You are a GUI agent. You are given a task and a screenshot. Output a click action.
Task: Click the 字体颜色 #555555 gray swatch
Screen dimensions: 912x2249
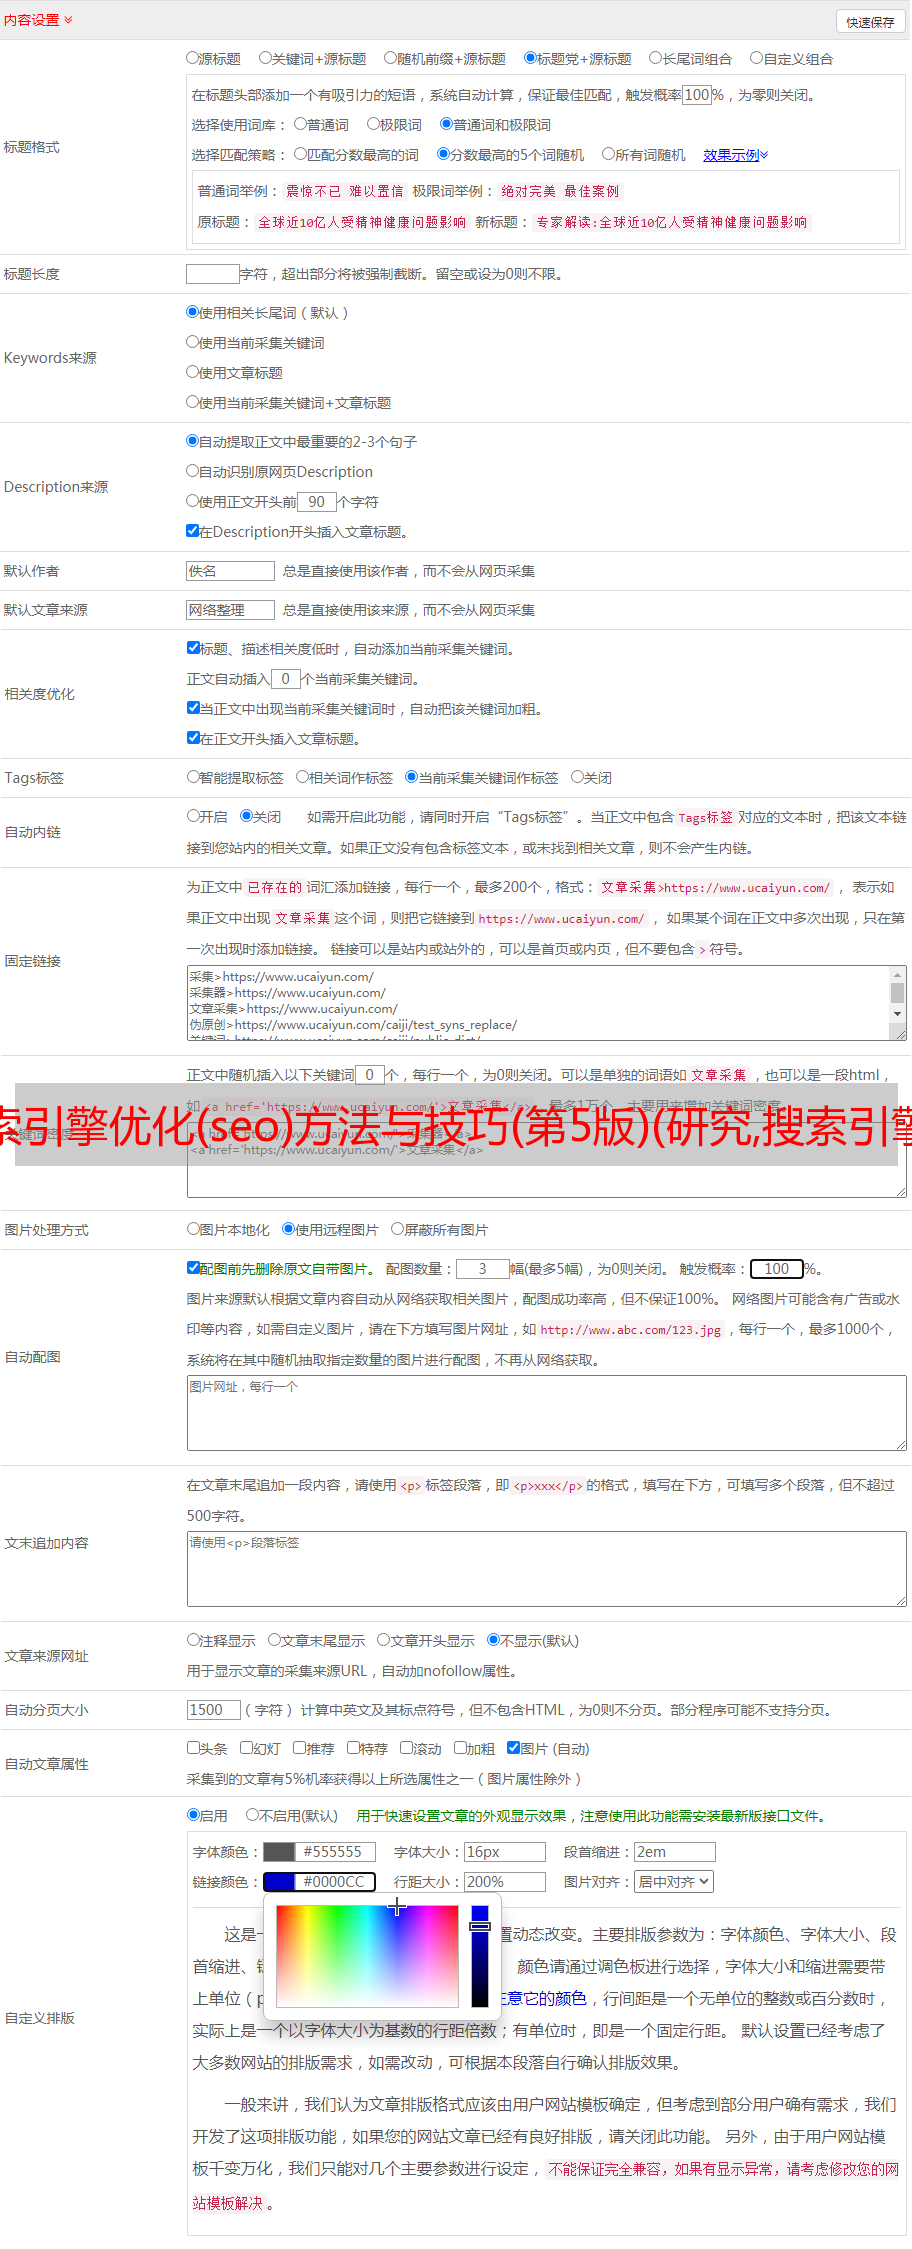pyautogui.click(x=279, y=1852)
